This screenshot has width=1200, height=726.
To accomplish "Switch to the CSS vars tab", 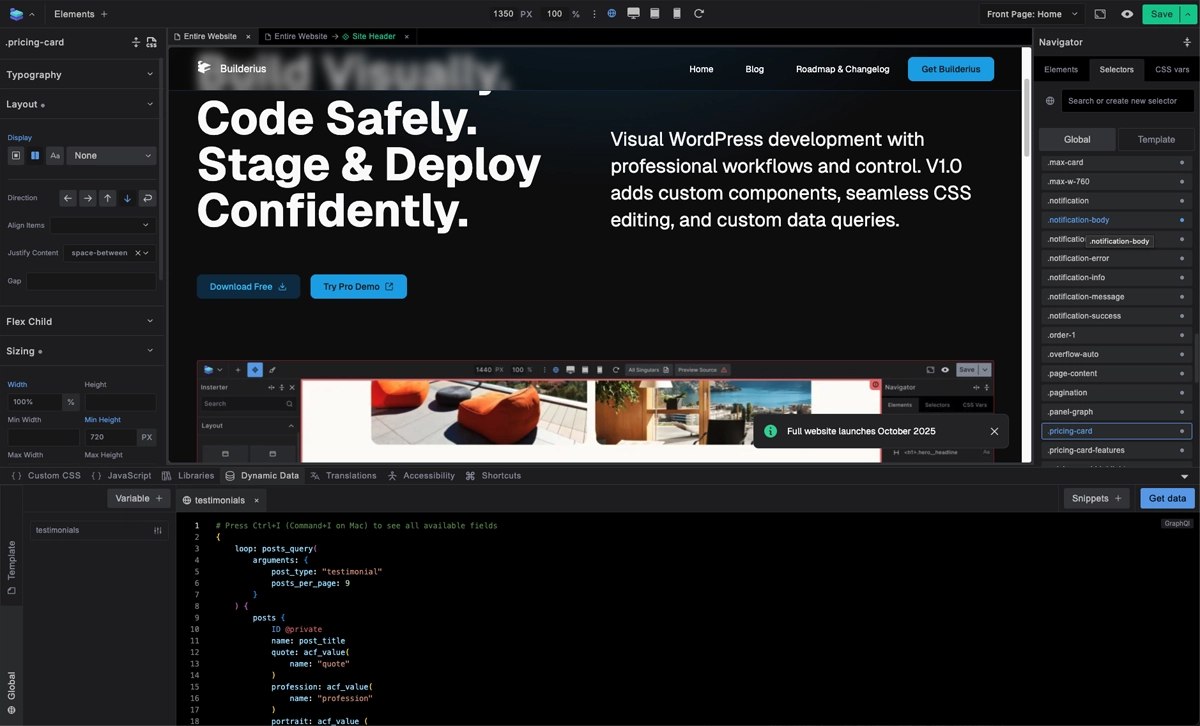I will click(1172, 69).
